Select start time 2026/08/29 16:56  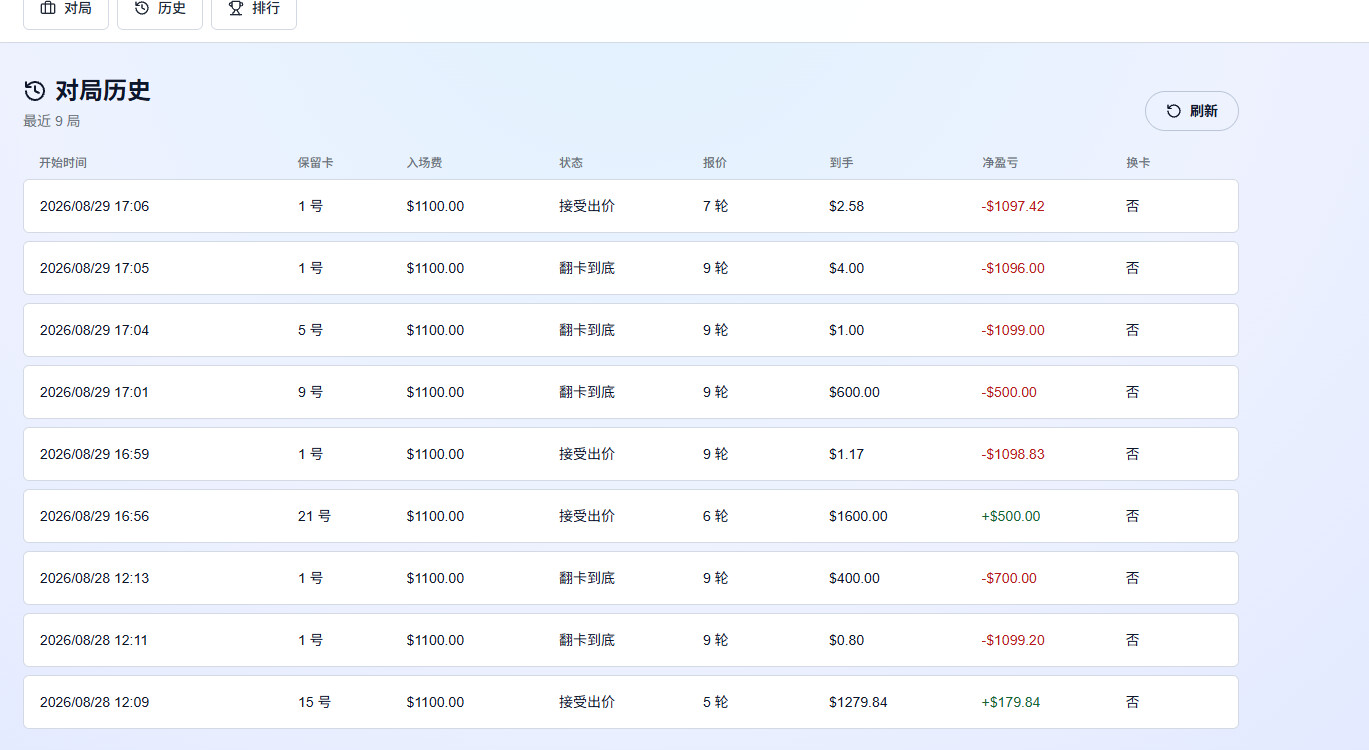94,516
